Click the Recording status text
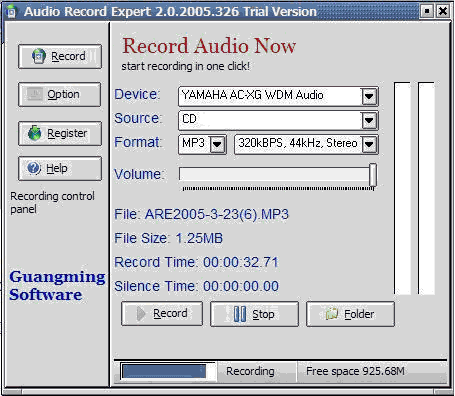Viewport: 455px width, 396px height. tap(250, 371)
